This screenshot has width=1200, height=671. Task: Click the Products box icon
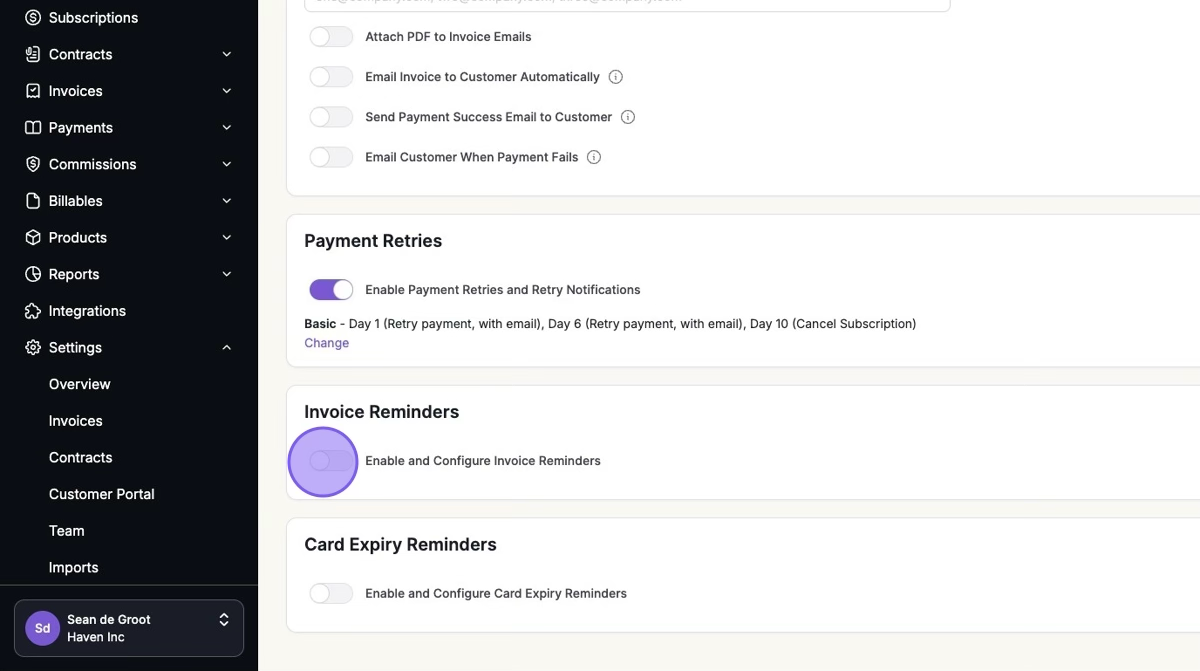(x=33, y=238)
